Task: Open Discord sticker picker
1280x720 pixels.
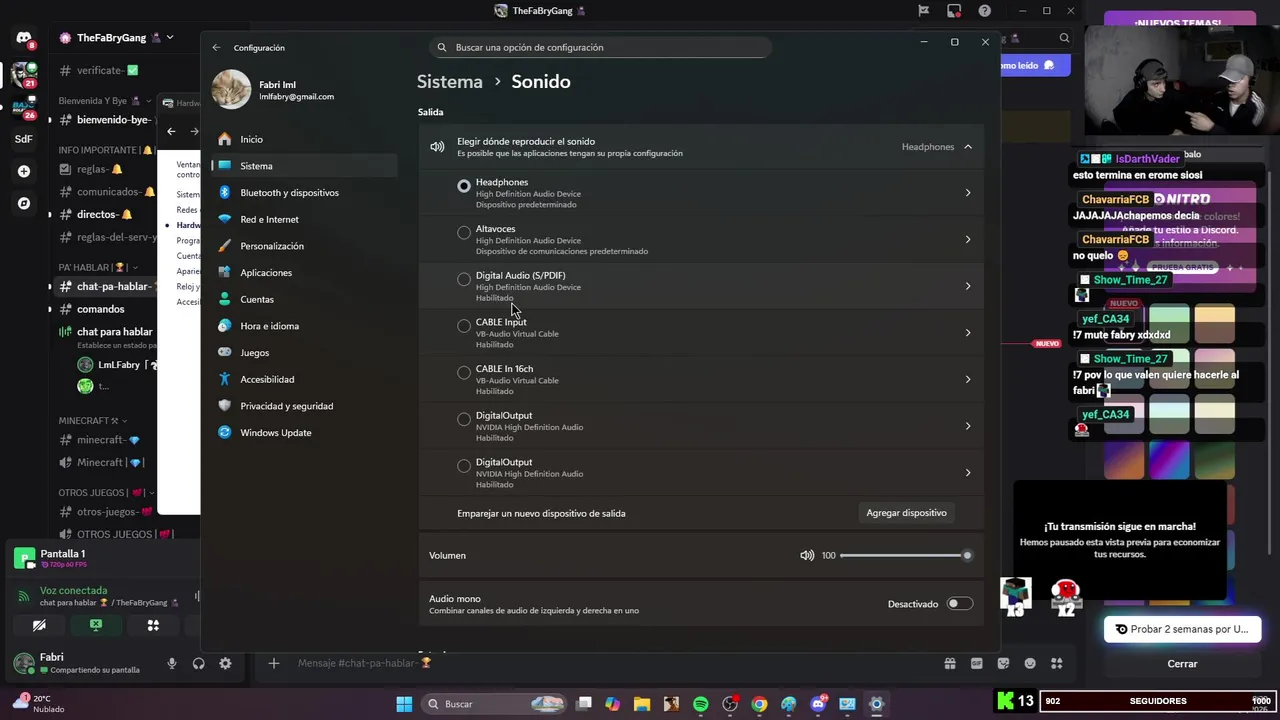Action: (x=1003, y=663)
